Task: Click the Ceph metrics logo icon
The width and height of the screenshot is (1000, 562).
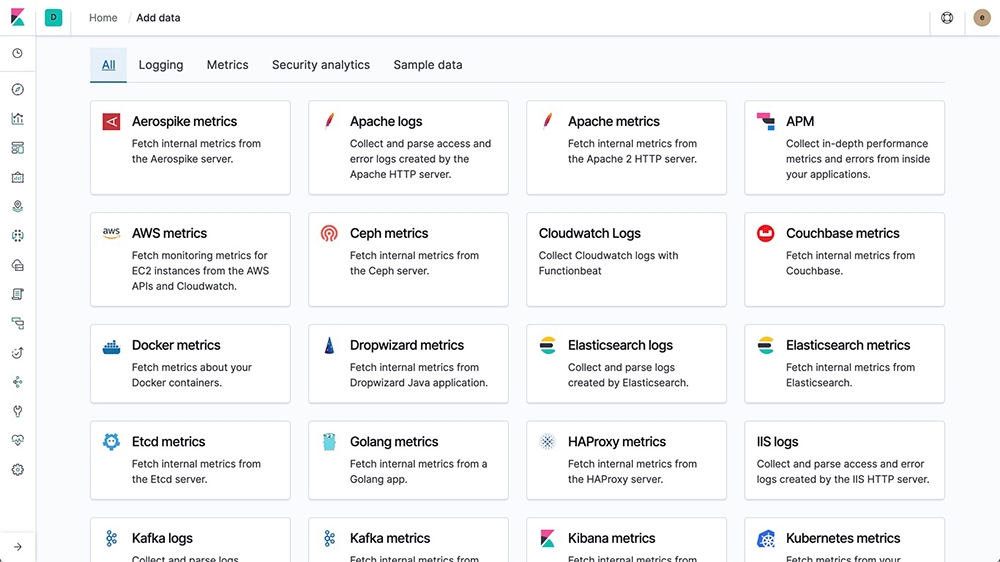Action: (x=329, y=233)
